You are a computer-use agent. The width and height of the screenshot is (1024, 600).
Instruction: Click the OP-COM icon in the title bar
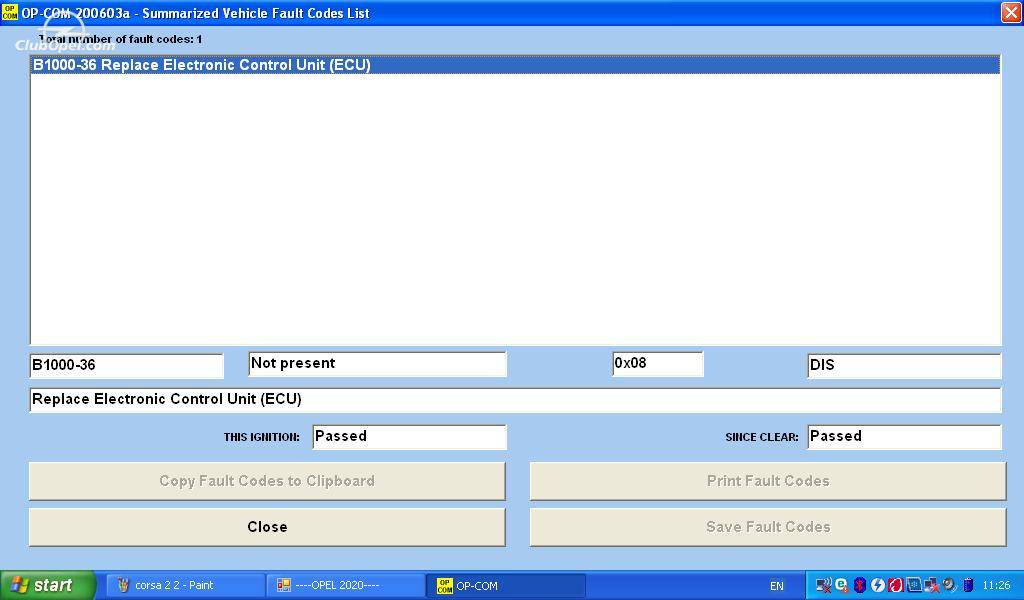[10, 12]
